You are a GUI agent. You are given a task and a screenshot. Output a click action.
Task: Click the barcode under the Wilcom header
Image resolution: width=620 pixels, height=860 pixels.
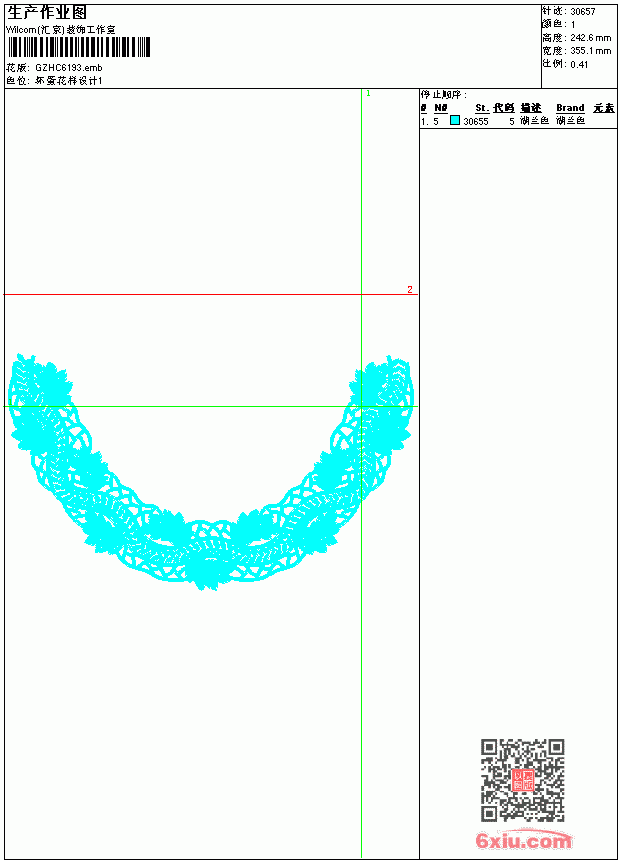tap(78, 47)
